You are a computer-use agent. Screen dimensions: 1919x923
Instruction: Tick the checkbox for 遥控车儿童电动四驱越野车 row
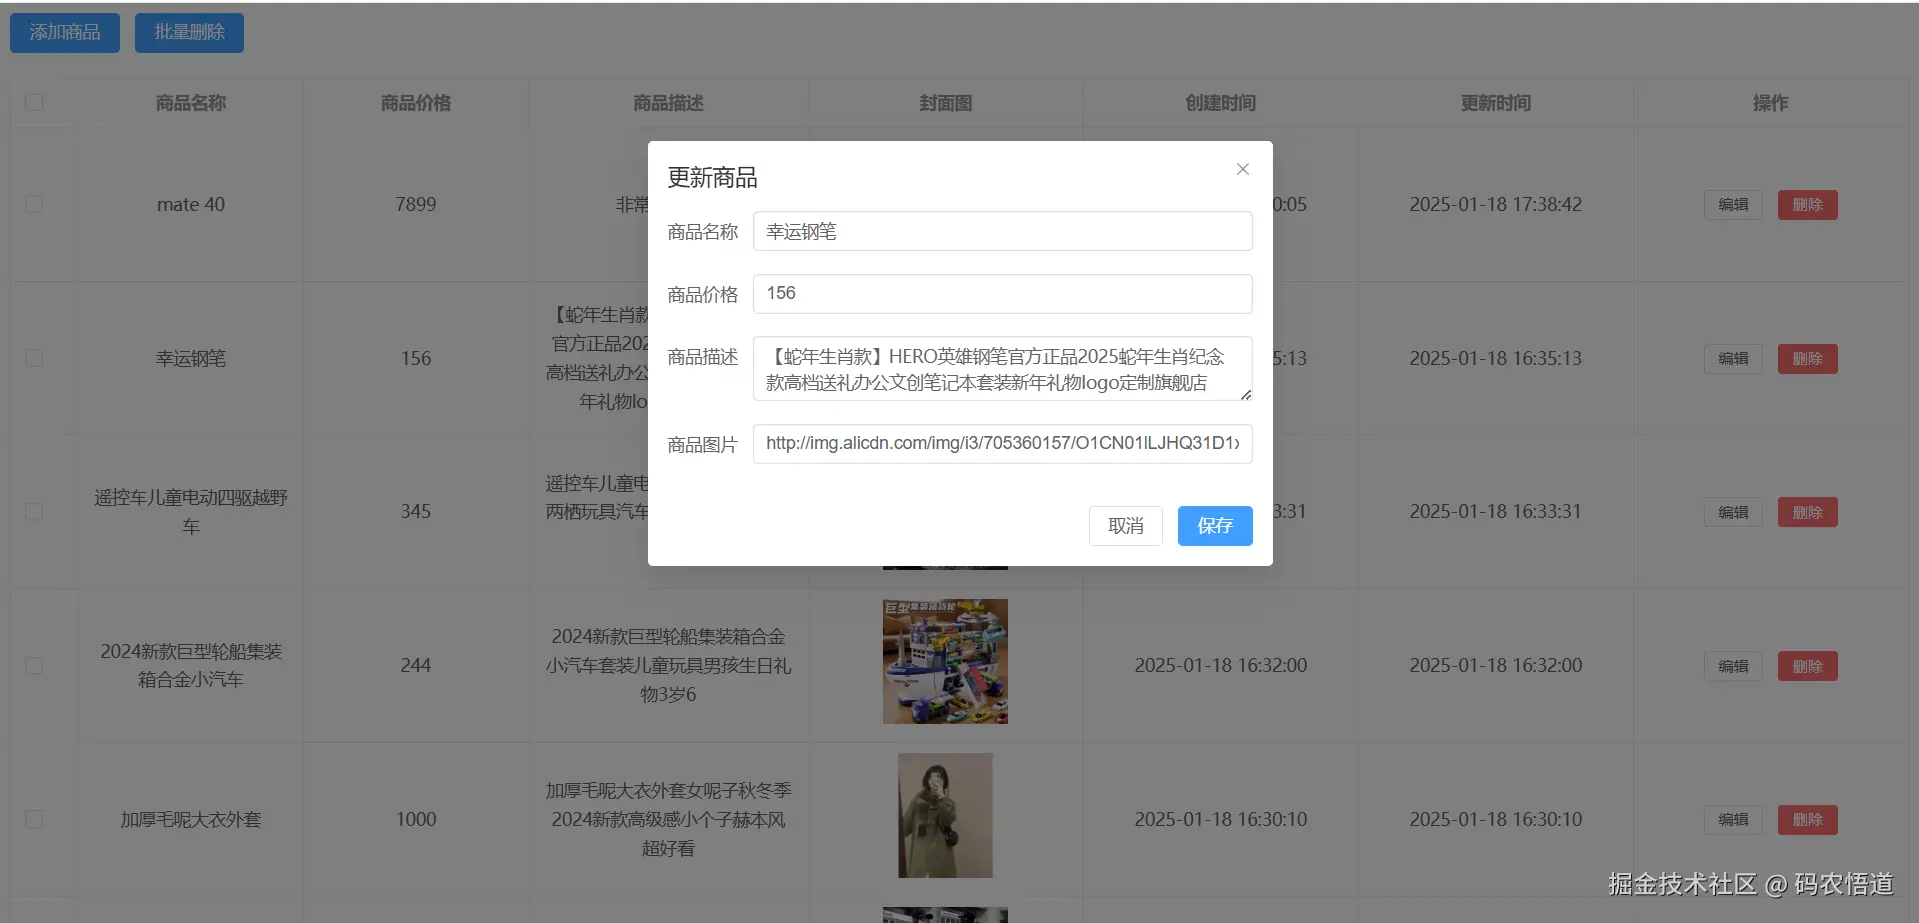pyautogui.click(x=34, y=512)
